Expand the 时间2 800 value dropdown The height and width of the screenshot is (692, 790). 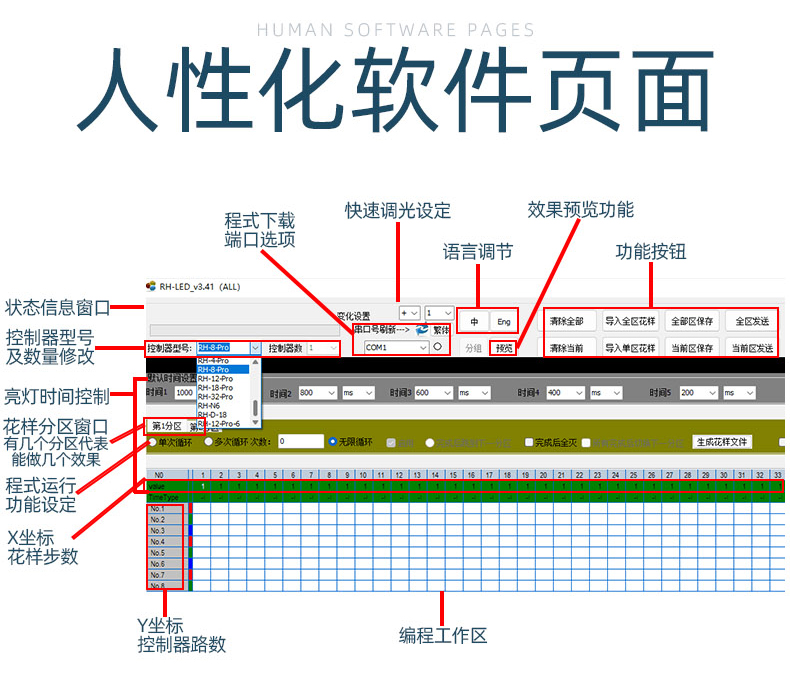coord(332,394)
